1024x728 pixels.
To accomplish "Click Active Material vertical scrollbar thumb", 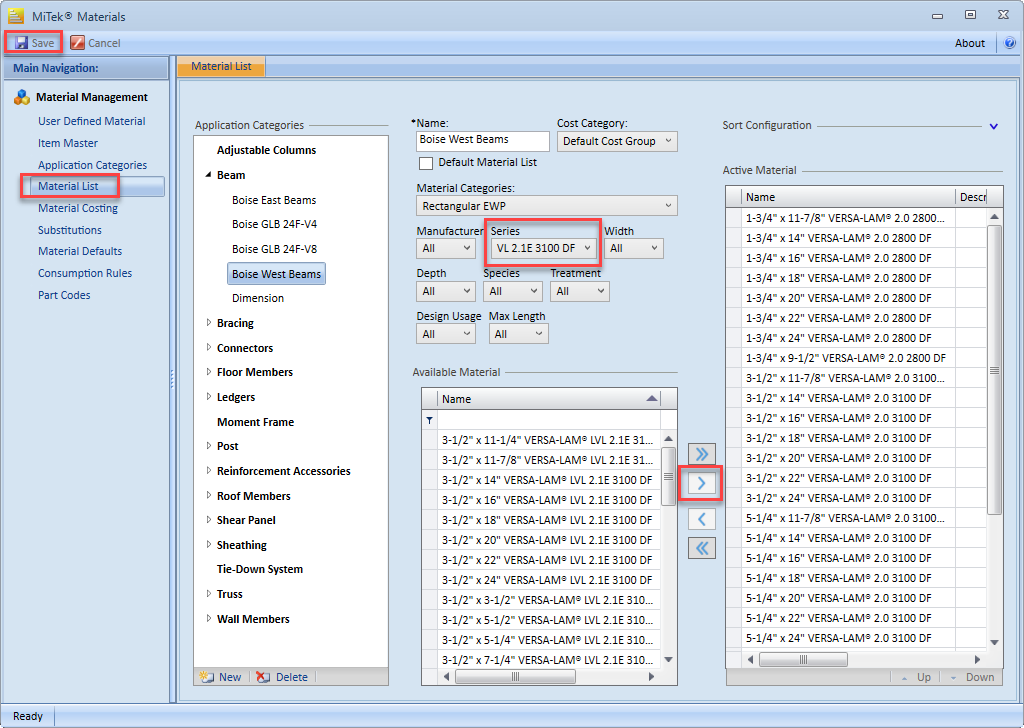I will coord(994,370).
